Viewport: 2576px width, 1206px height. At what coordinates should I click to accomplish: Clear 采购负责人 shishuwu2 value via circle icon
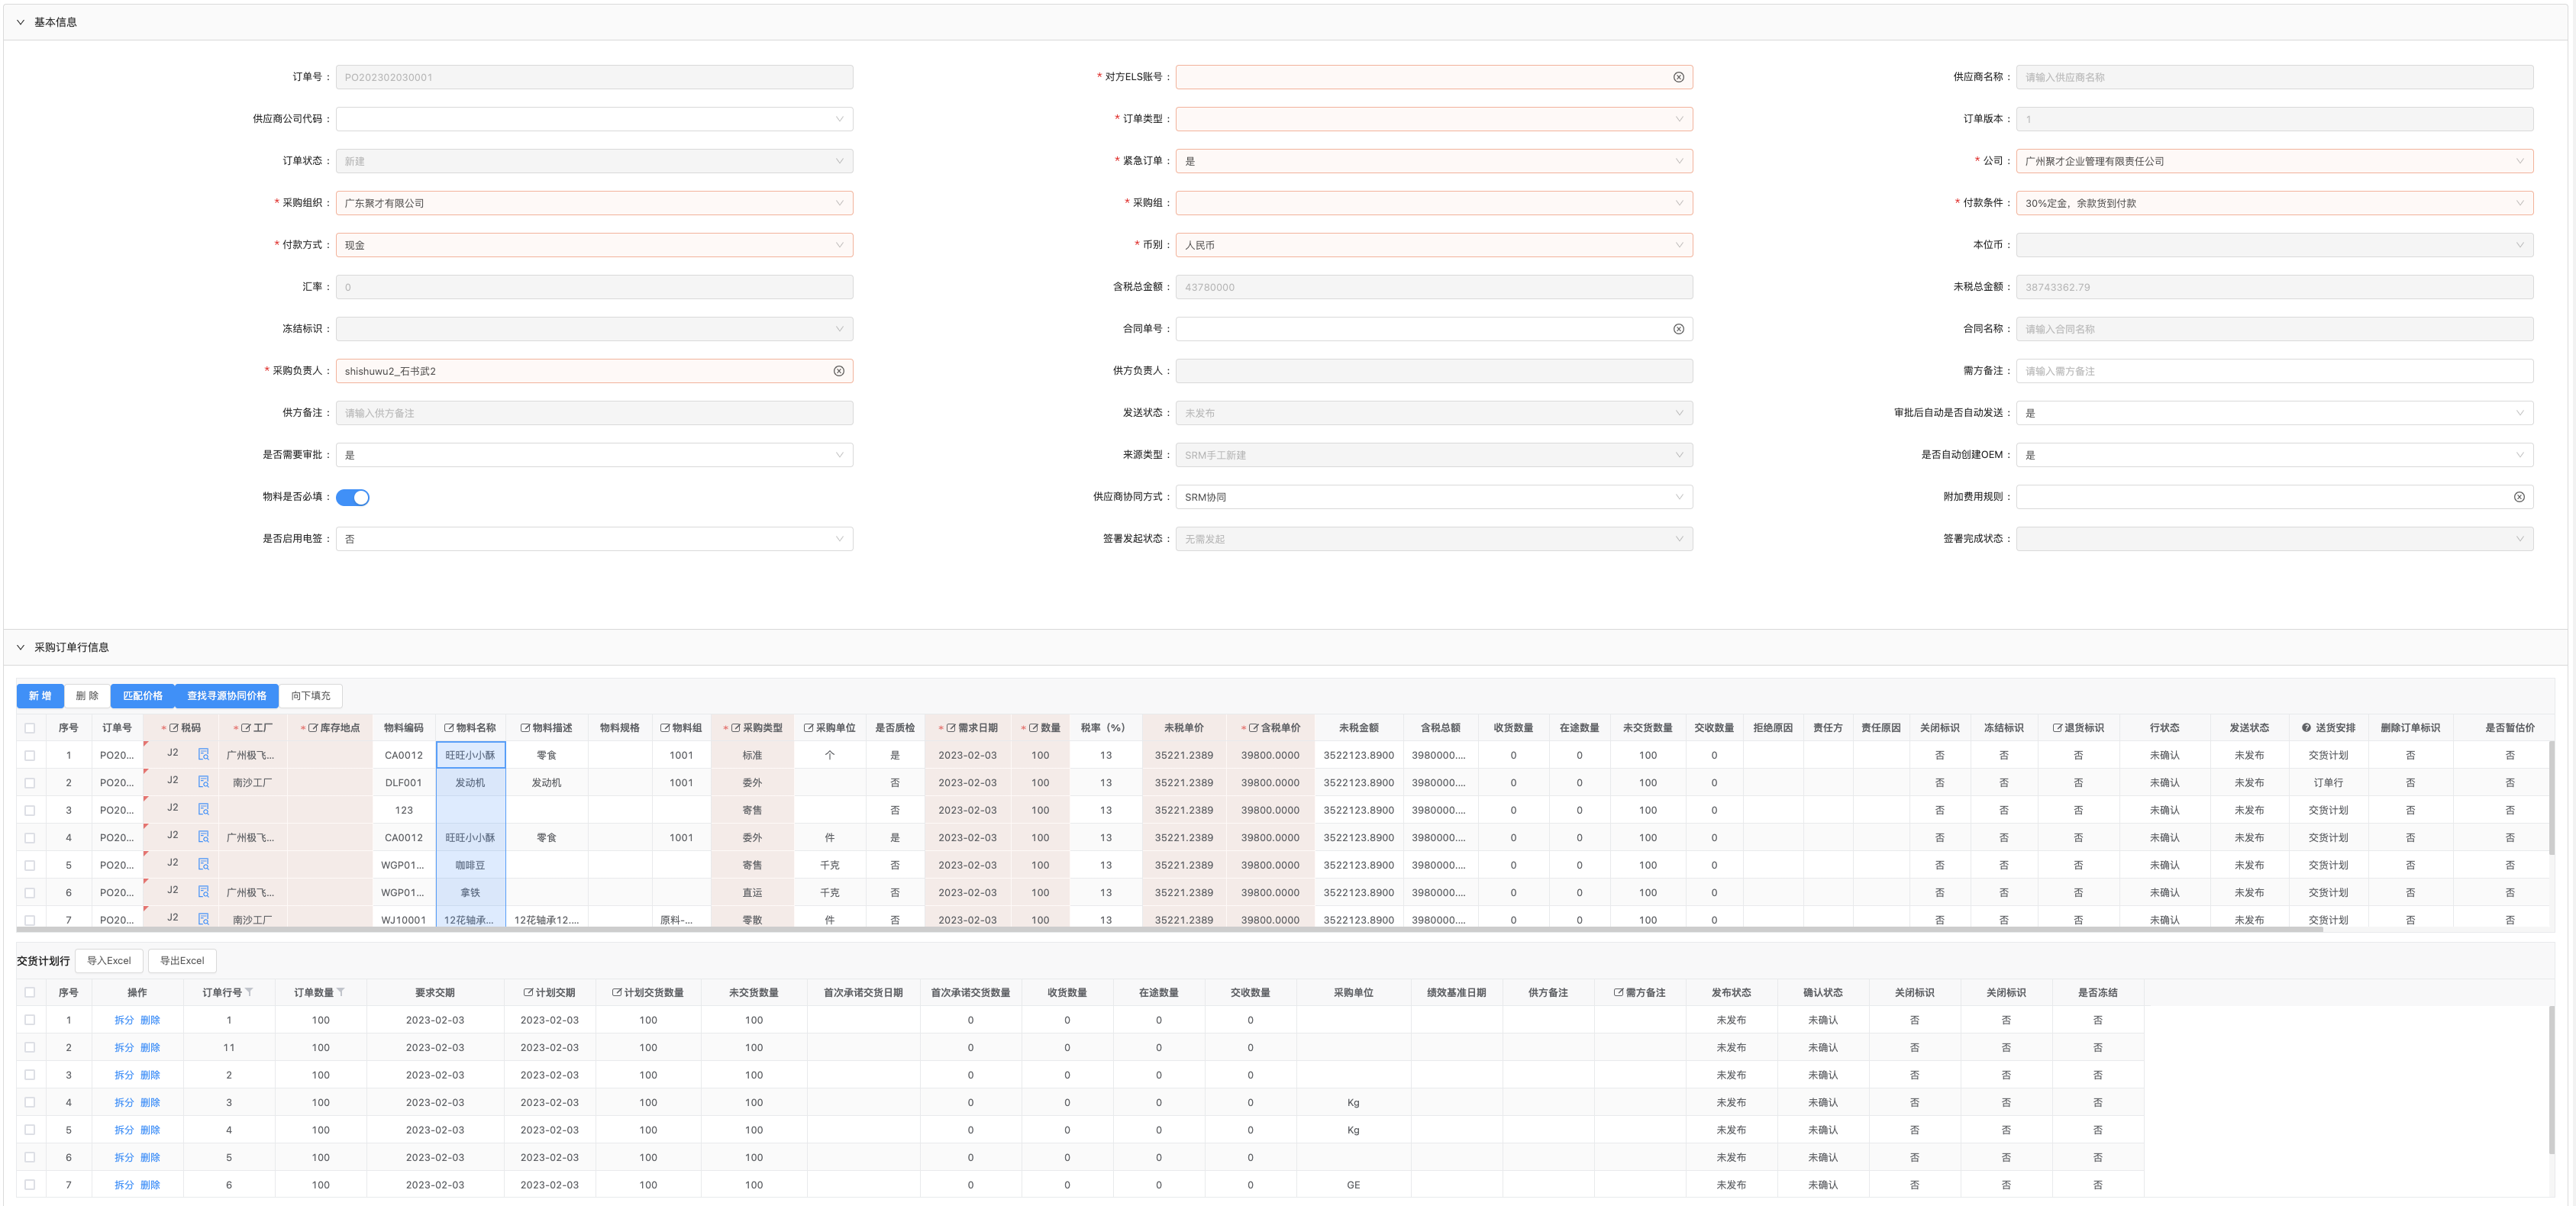point(838,371)
